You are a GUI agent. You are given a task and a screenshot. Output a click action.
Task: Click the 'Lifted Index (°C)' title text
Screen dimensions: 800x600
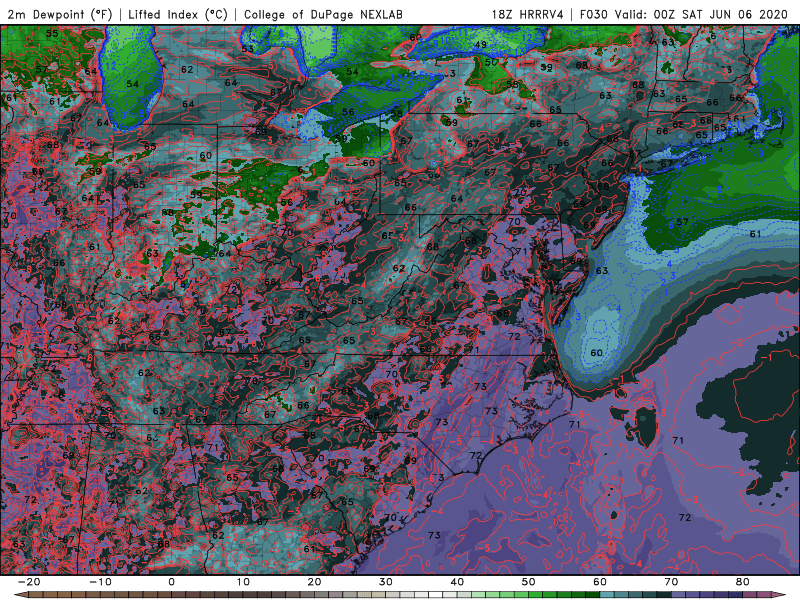178,14
